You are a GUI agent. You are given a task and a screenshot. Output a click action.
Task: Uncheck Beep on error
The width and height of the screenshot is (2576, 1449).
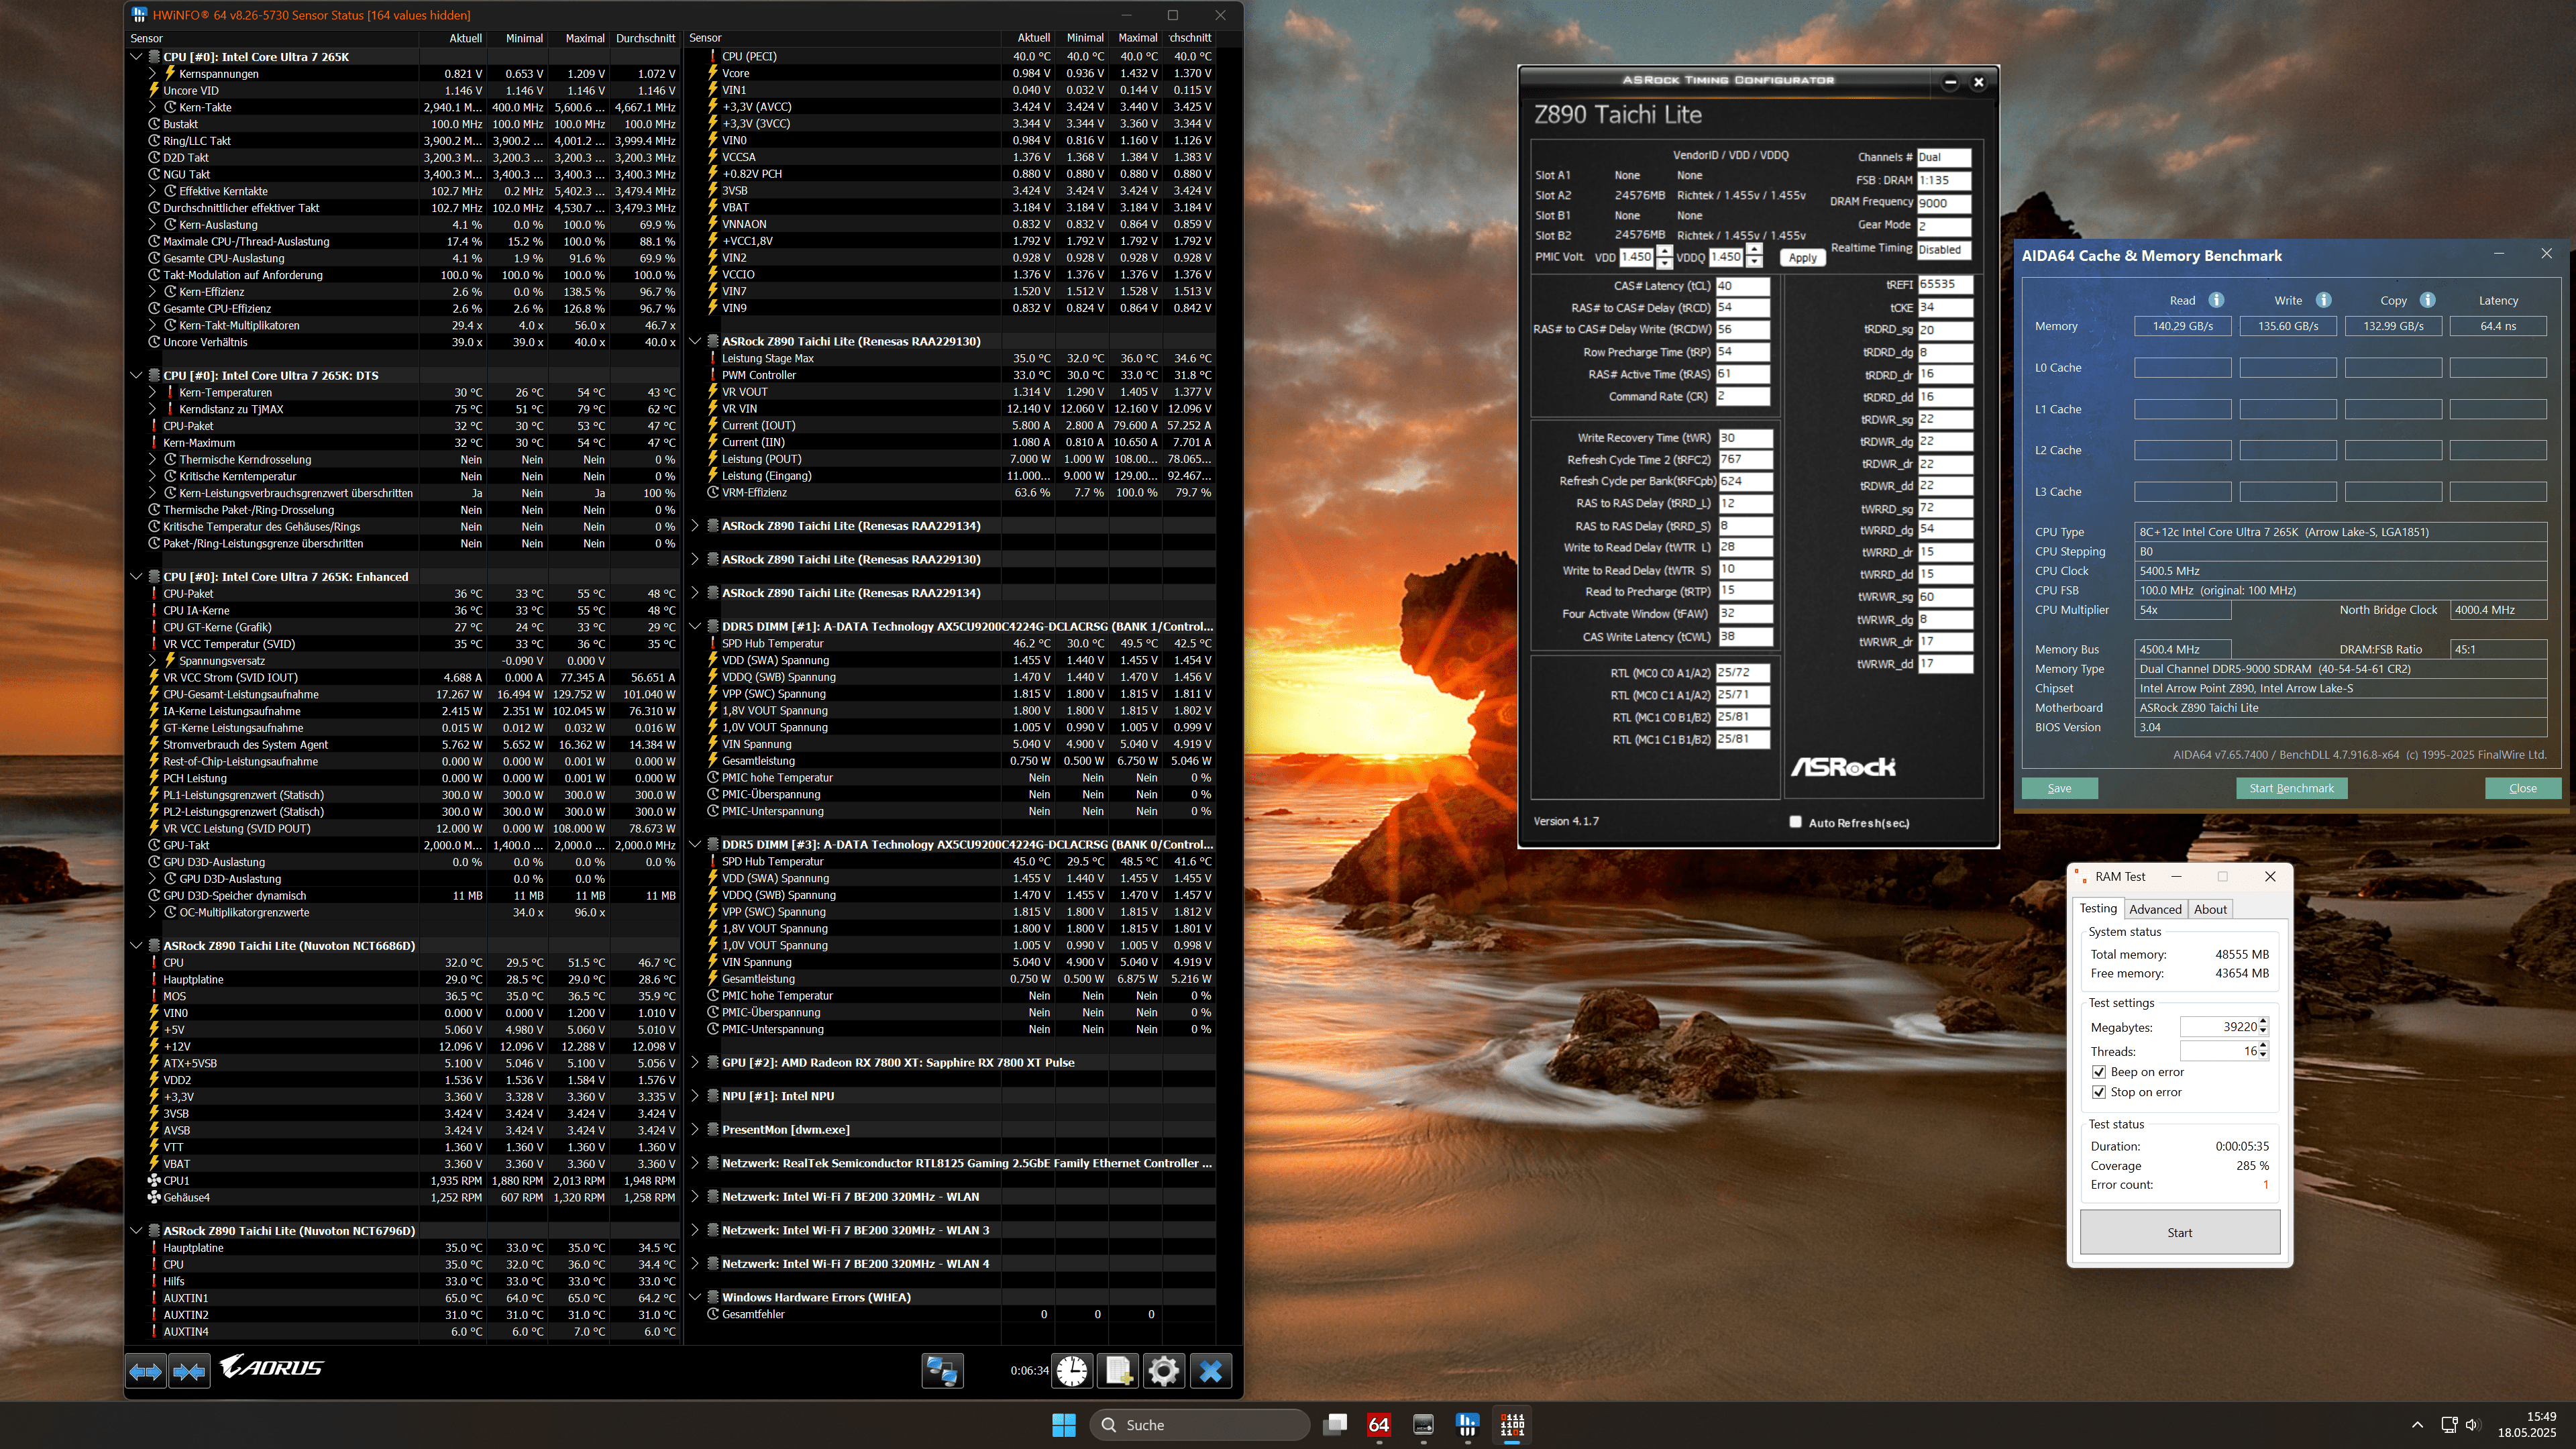tap(2099, 1072)
